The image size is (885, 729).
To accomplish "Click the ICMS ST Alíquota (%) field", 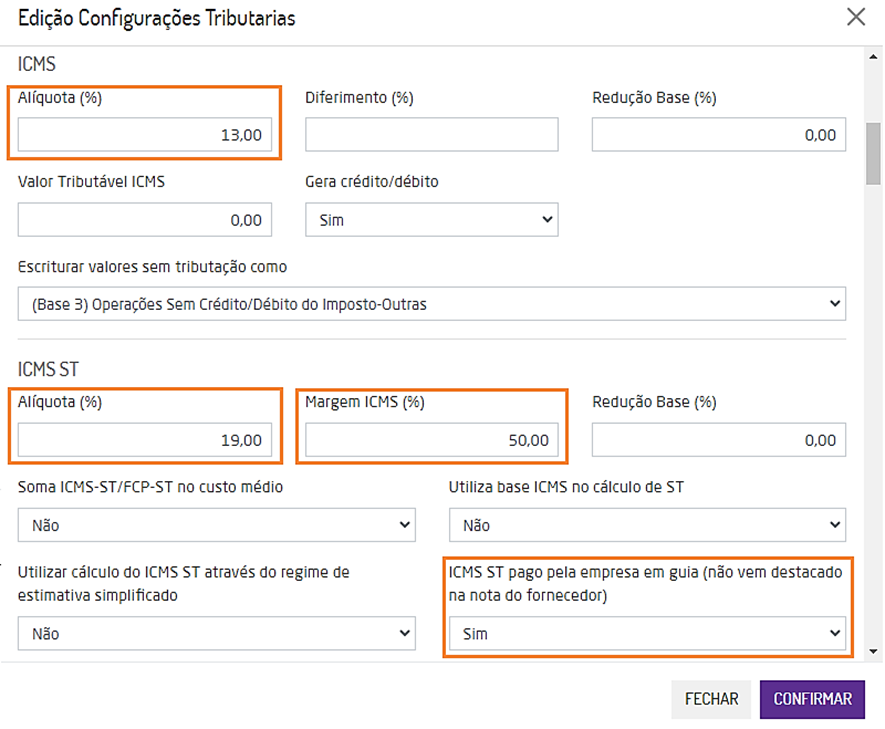I will pos(145,439).
